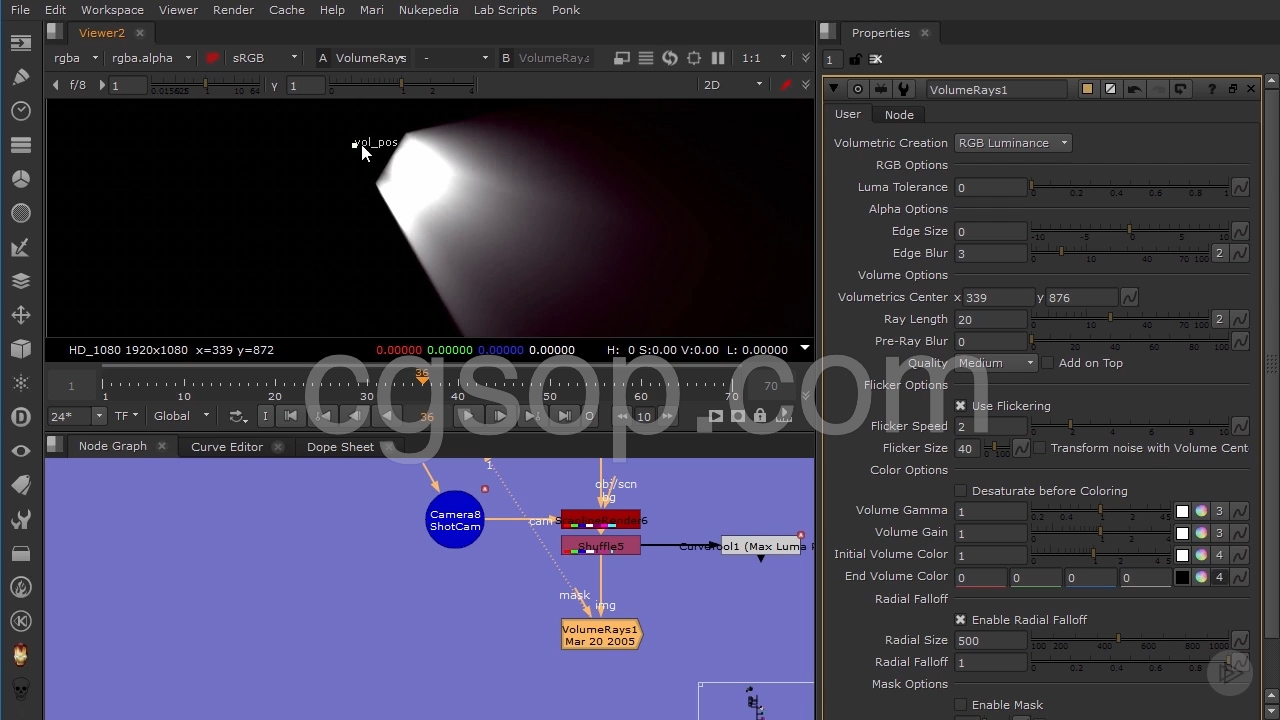The width and height of the screenshot is (1280, 720).
Task: Float the VolumeRays1 properties panel
Action: point(1232,89)
